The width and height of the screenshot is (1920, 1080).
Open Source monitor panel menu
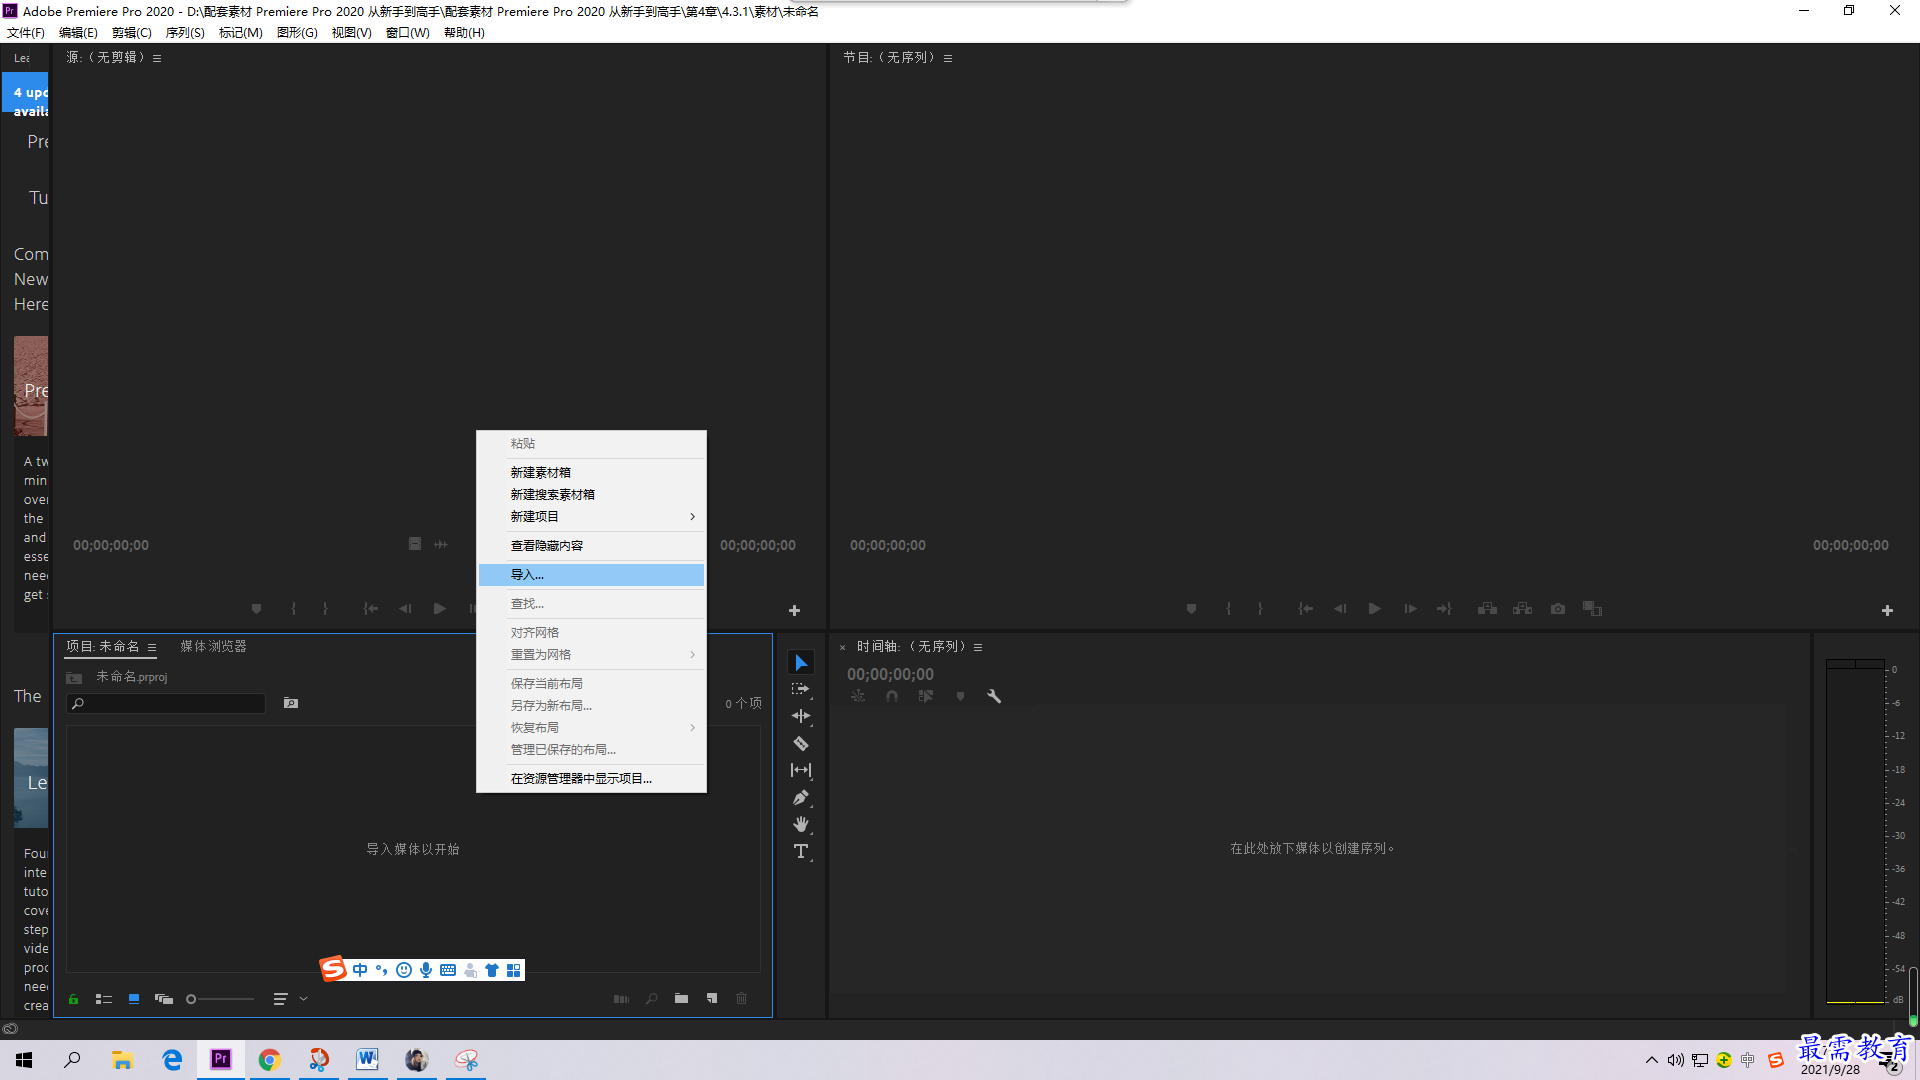coord(157,58)
